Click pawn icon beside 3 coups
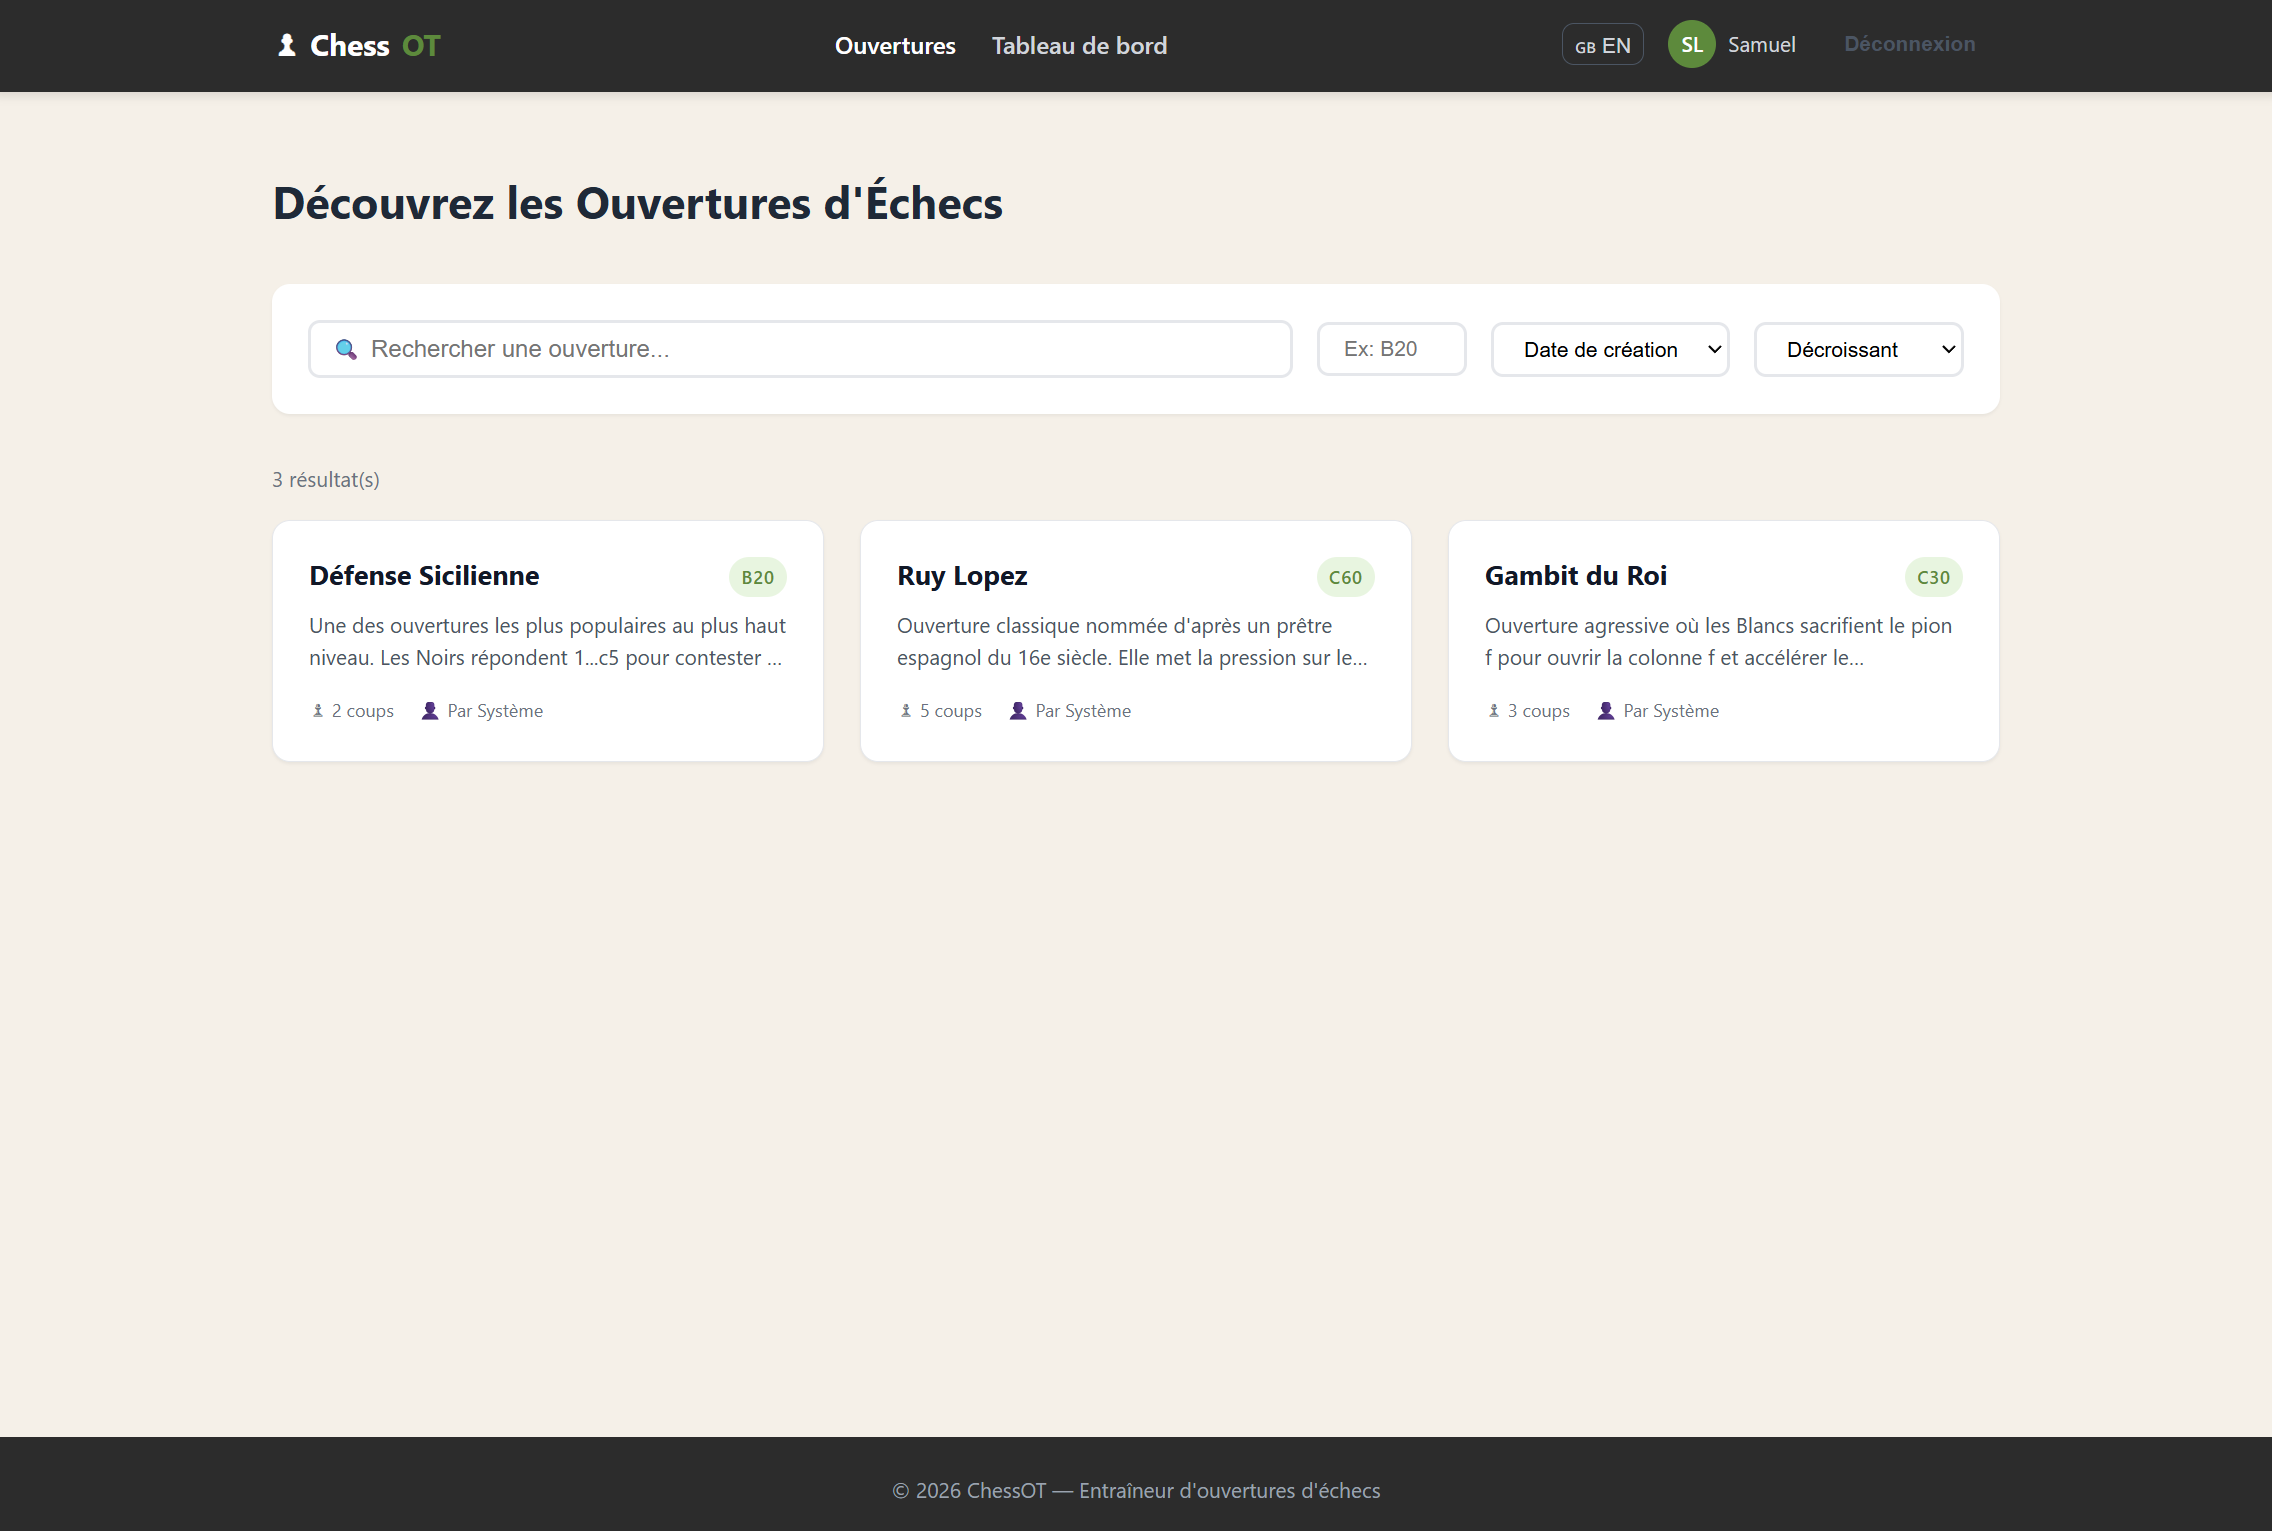 tap(1494, 711)
